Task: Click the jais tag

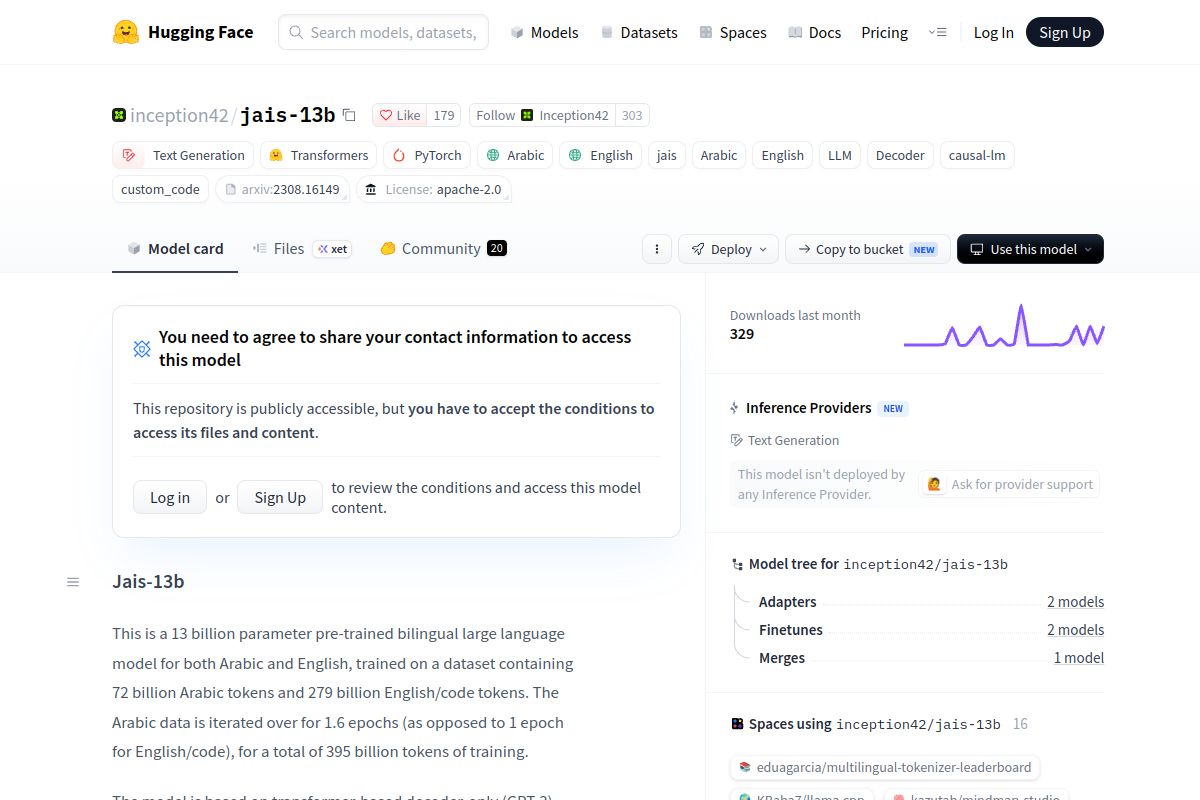Action: pos(667,155)
